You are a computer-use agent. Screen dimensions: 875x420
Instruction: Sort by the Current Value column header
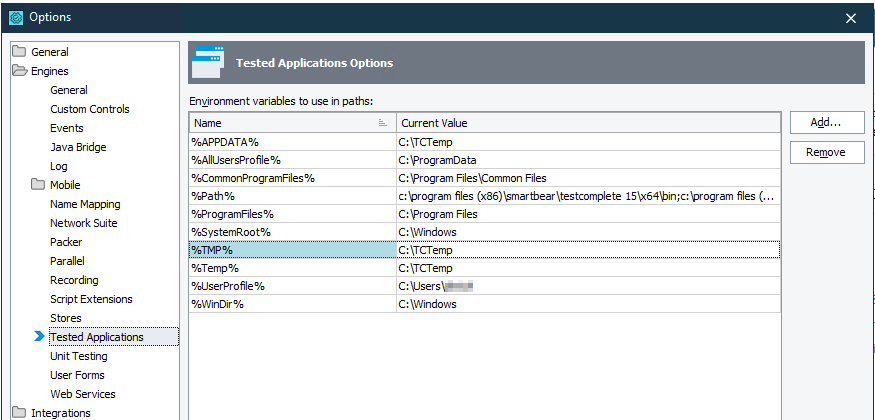[587, 123]
